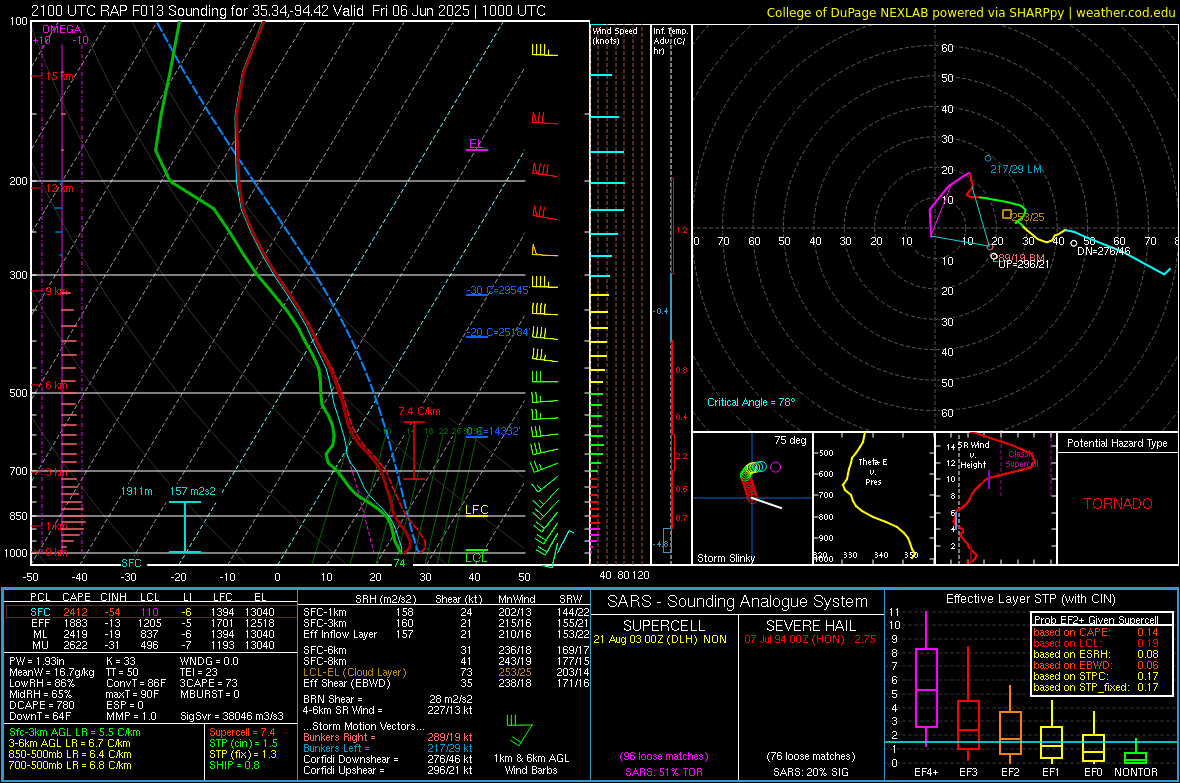Click the -30 C=29545' height label

pos(497,290)
